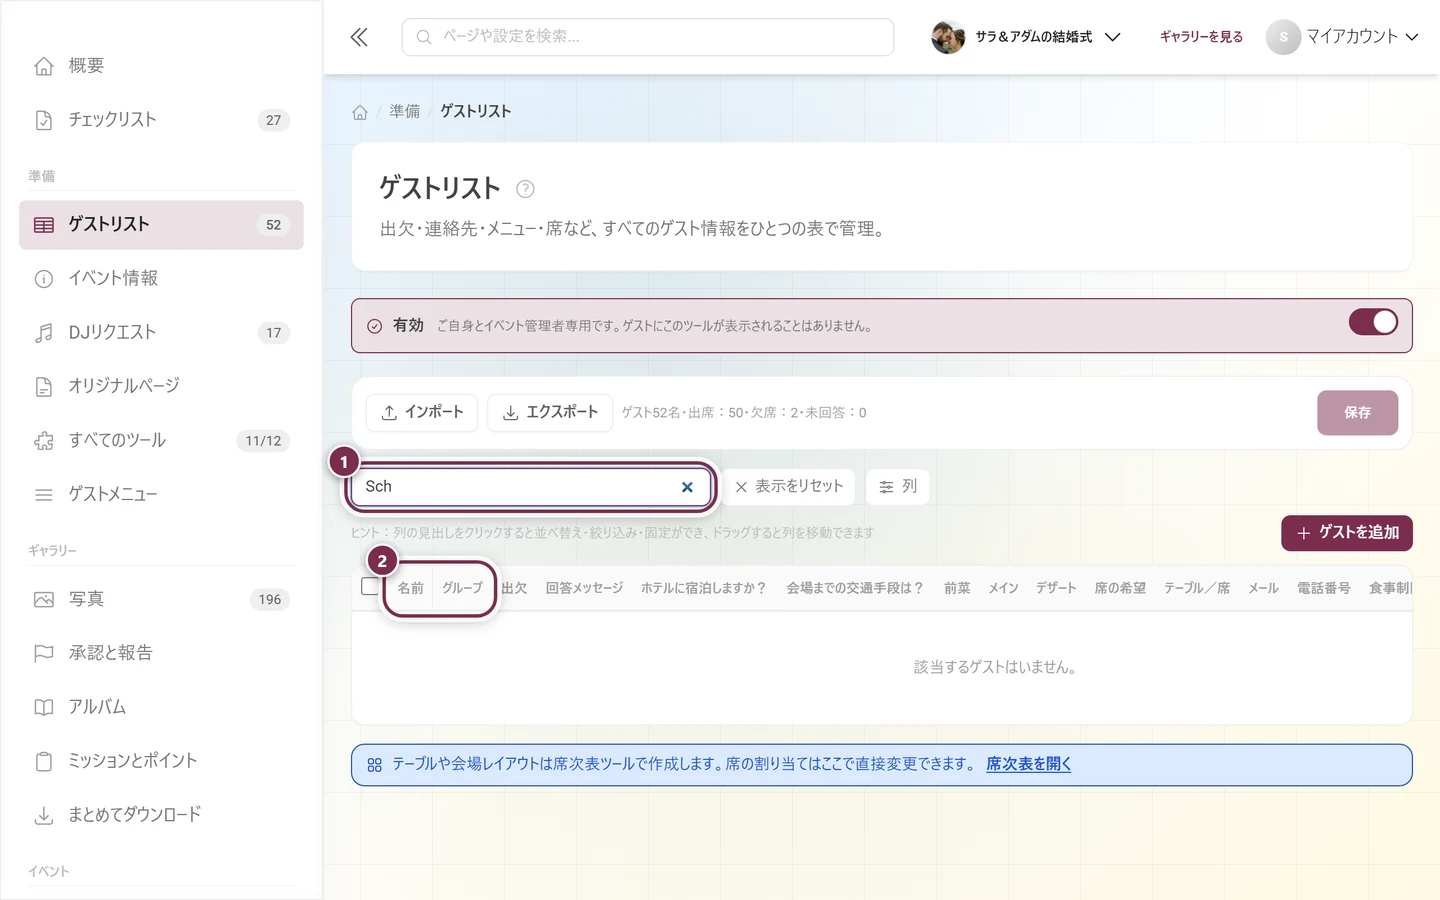Sort by the 名前 column header
This screenshot has width=1440, height=900.
tap(410, 588)
